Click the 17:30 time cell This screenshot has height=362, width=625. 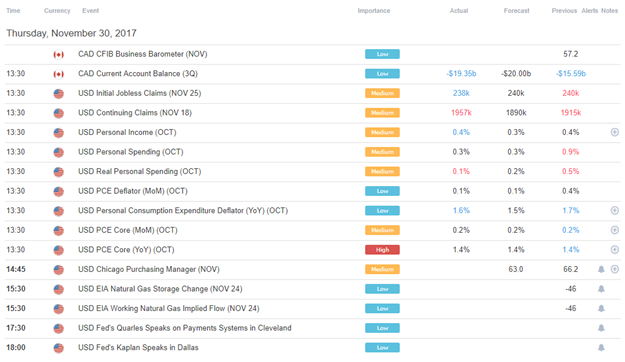click(x=16, y=328)
